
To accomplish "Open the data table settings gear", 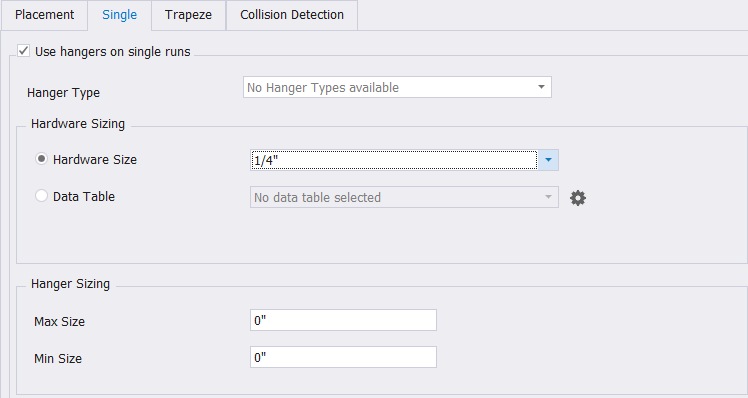I will pyautogui.click(x=578, y=198).
